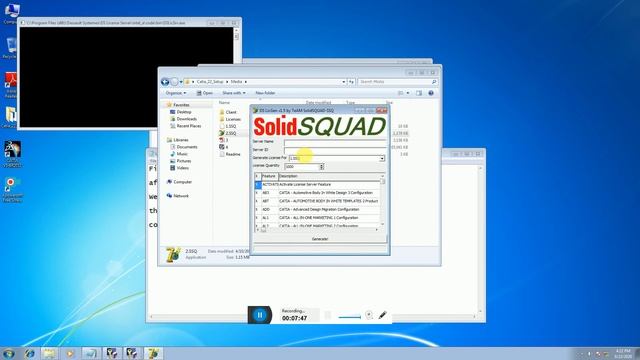Select Favorites in the navigation pane
The image size is (640, 360).
click(x=181, y=105)
